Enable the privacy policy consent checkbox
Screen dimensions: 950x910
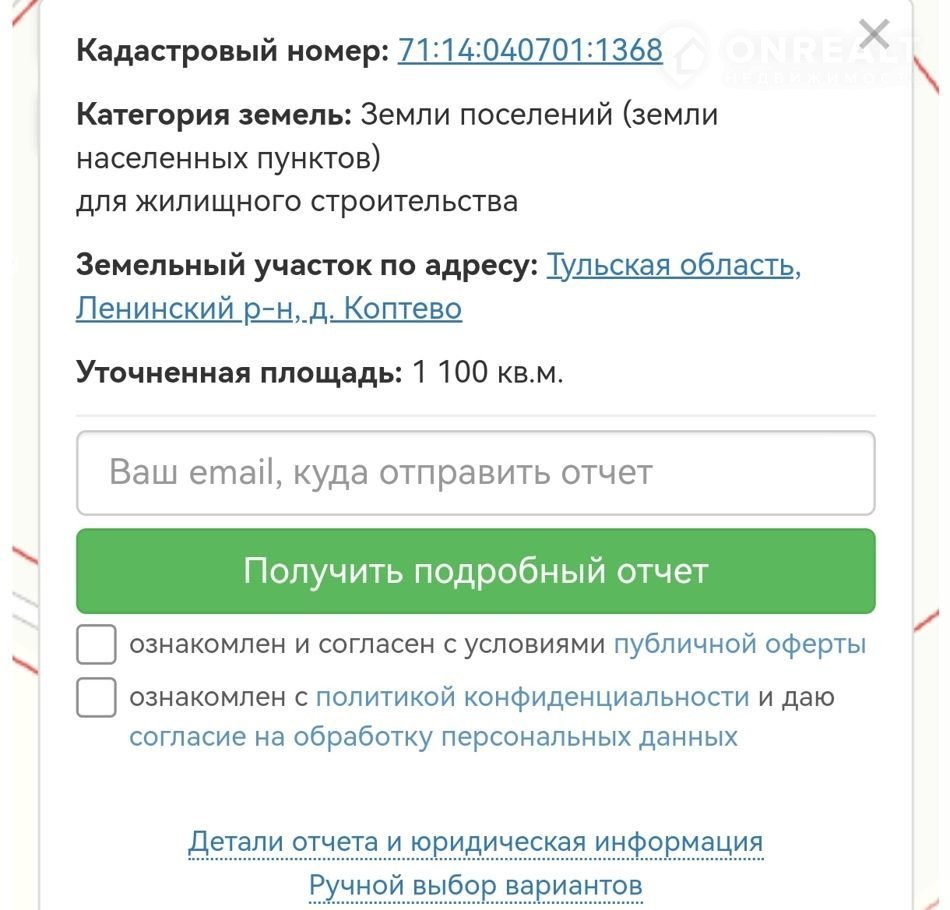[x=96, y=697]
